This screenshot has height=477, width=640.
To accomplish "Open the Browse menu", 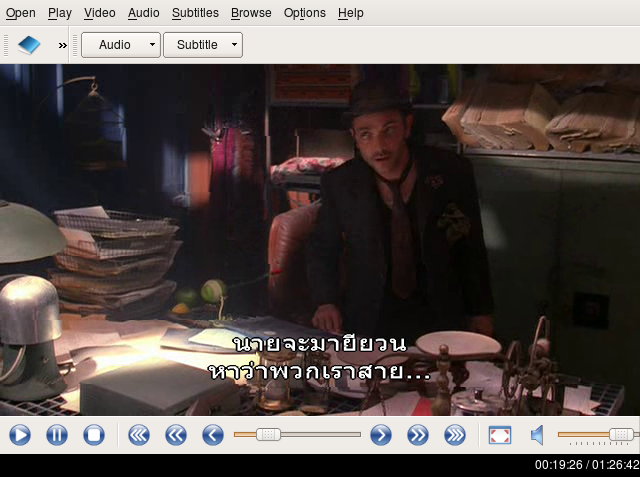I will point(251,13).
